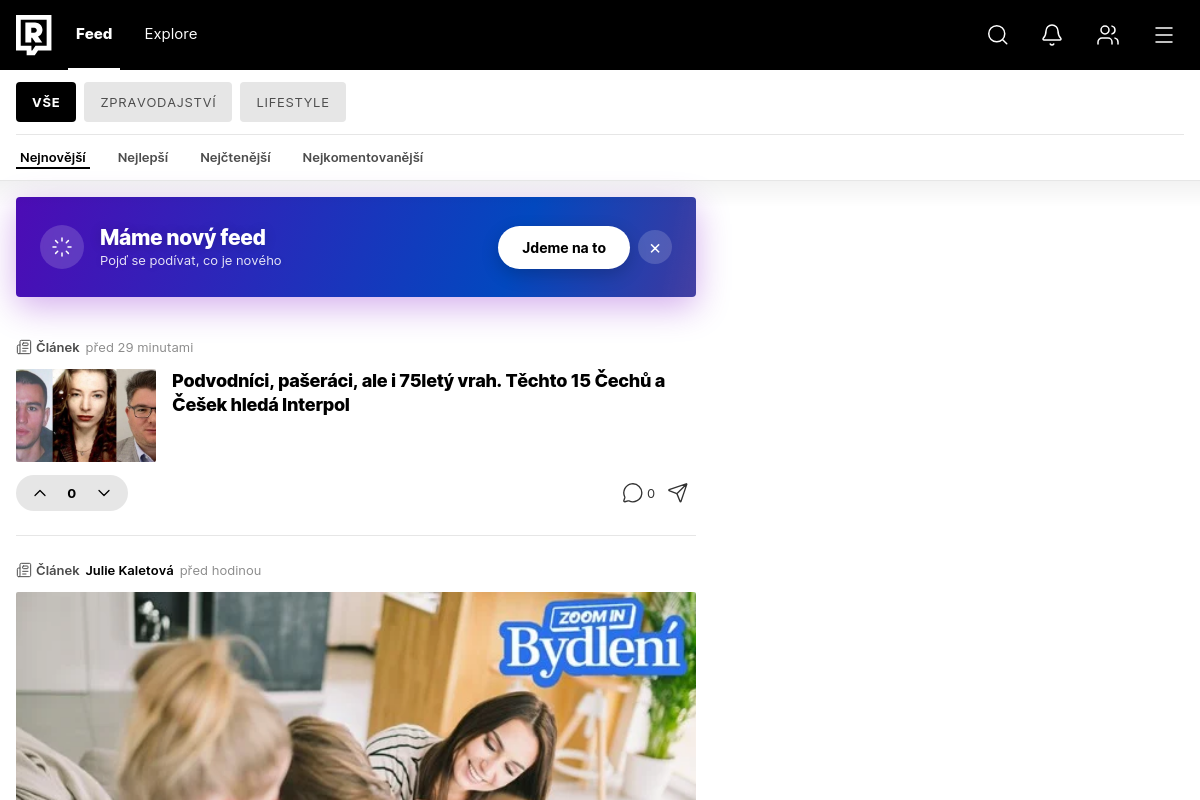This screenshot has width=1200, height=800.
Task: Click the article type icon above Interpol post
Action: pyautogui.click(x=24, y=347)
